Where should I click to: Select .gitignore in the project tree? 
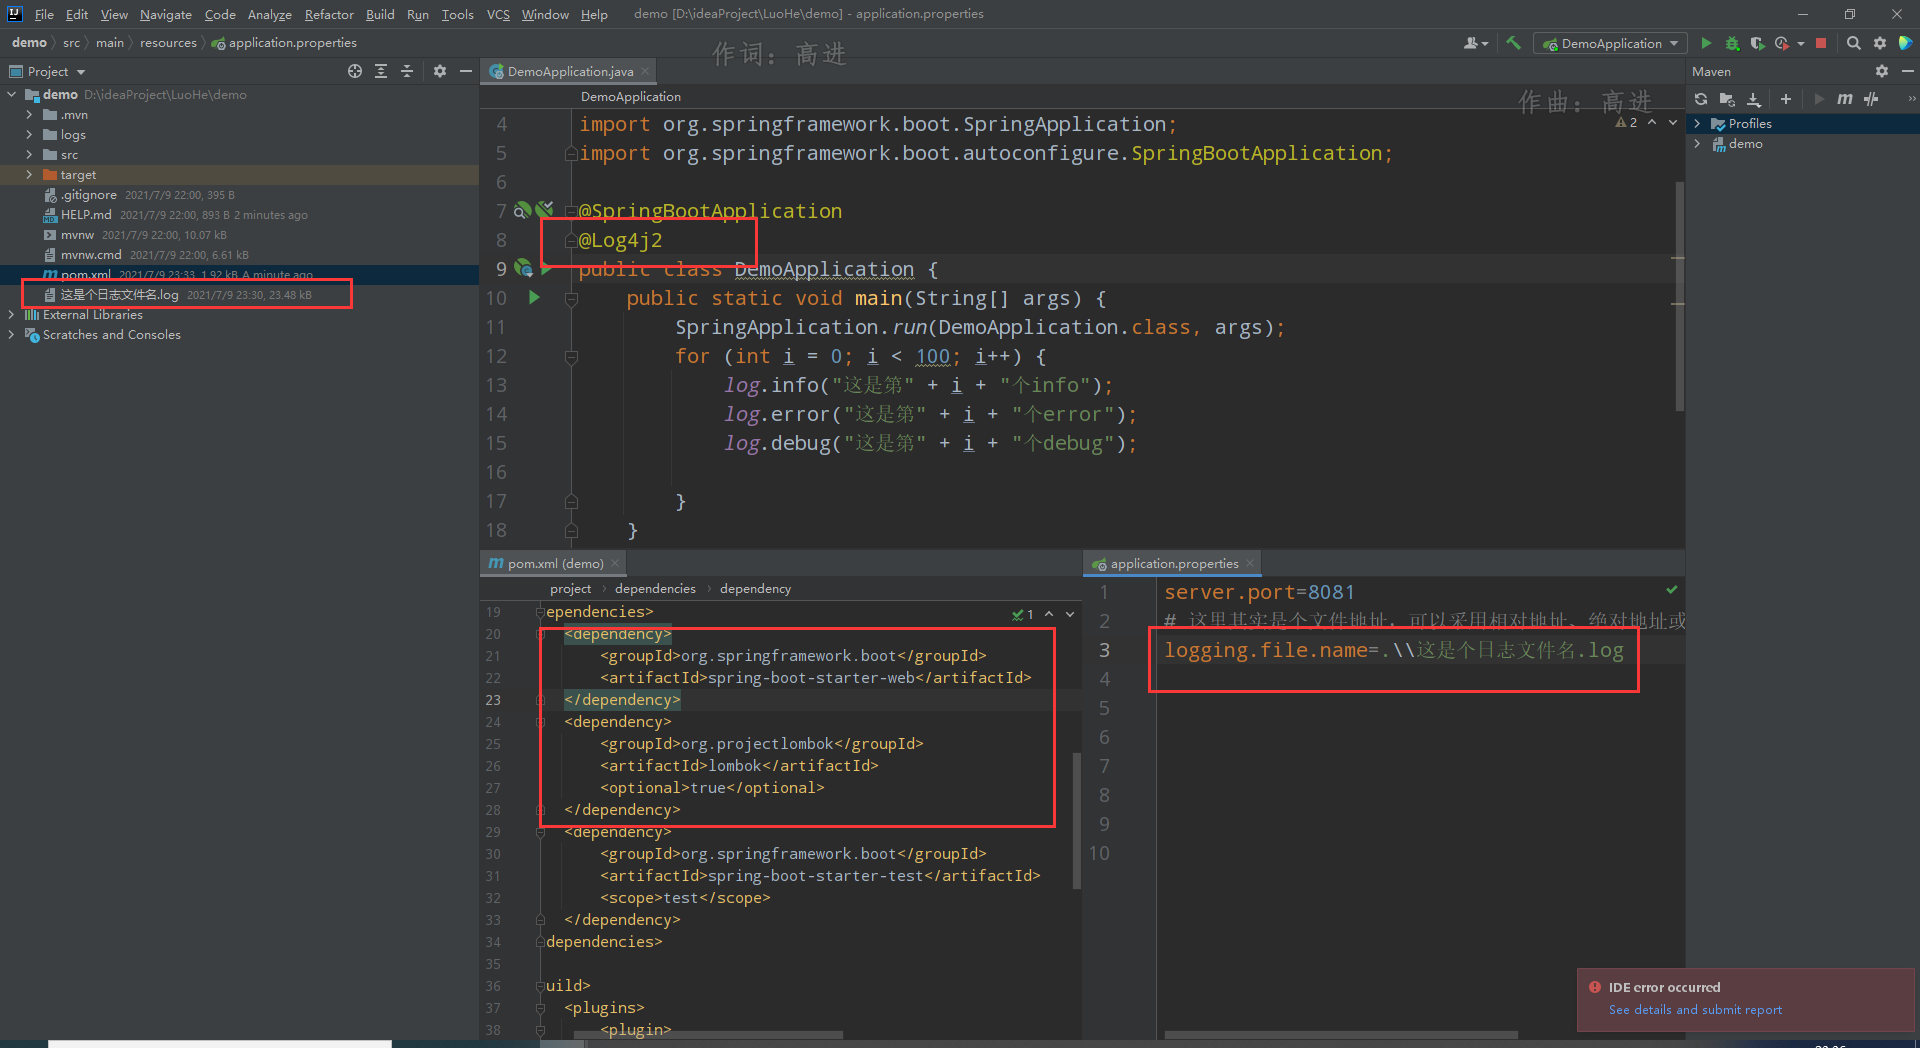point(89,194)
